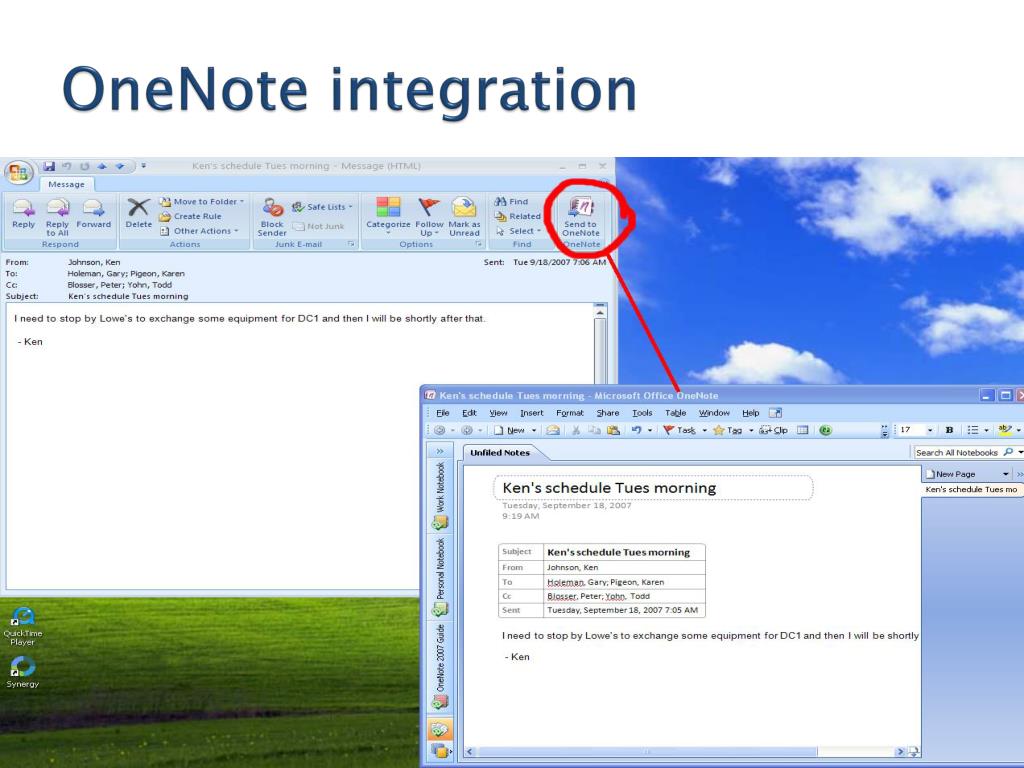This screenshot has height=768, width=1024.
Task: Save via quick access floppy icon
Action: (49, 167)
